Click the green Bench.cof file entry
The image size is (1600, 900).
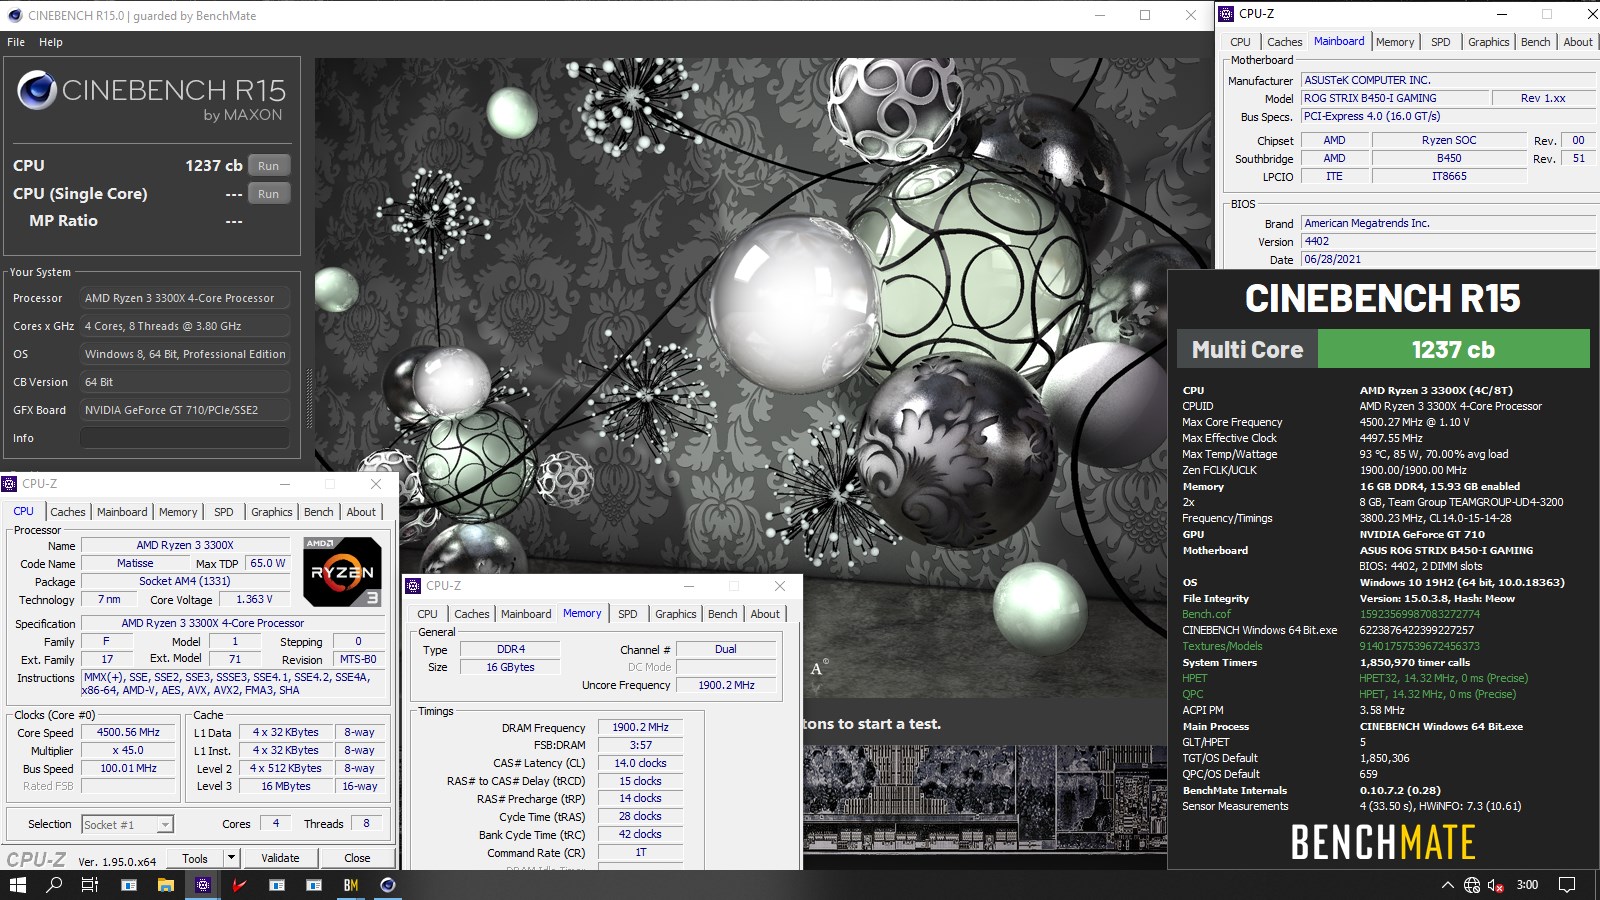(x=1206, y=614)
